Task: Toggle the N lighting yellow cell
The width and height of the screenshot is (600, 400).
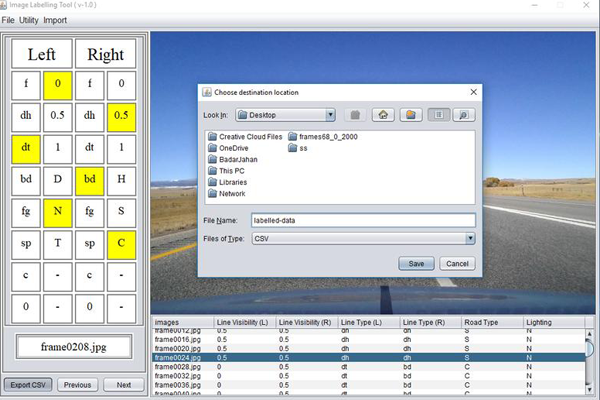Action: (x=57, y=212)
